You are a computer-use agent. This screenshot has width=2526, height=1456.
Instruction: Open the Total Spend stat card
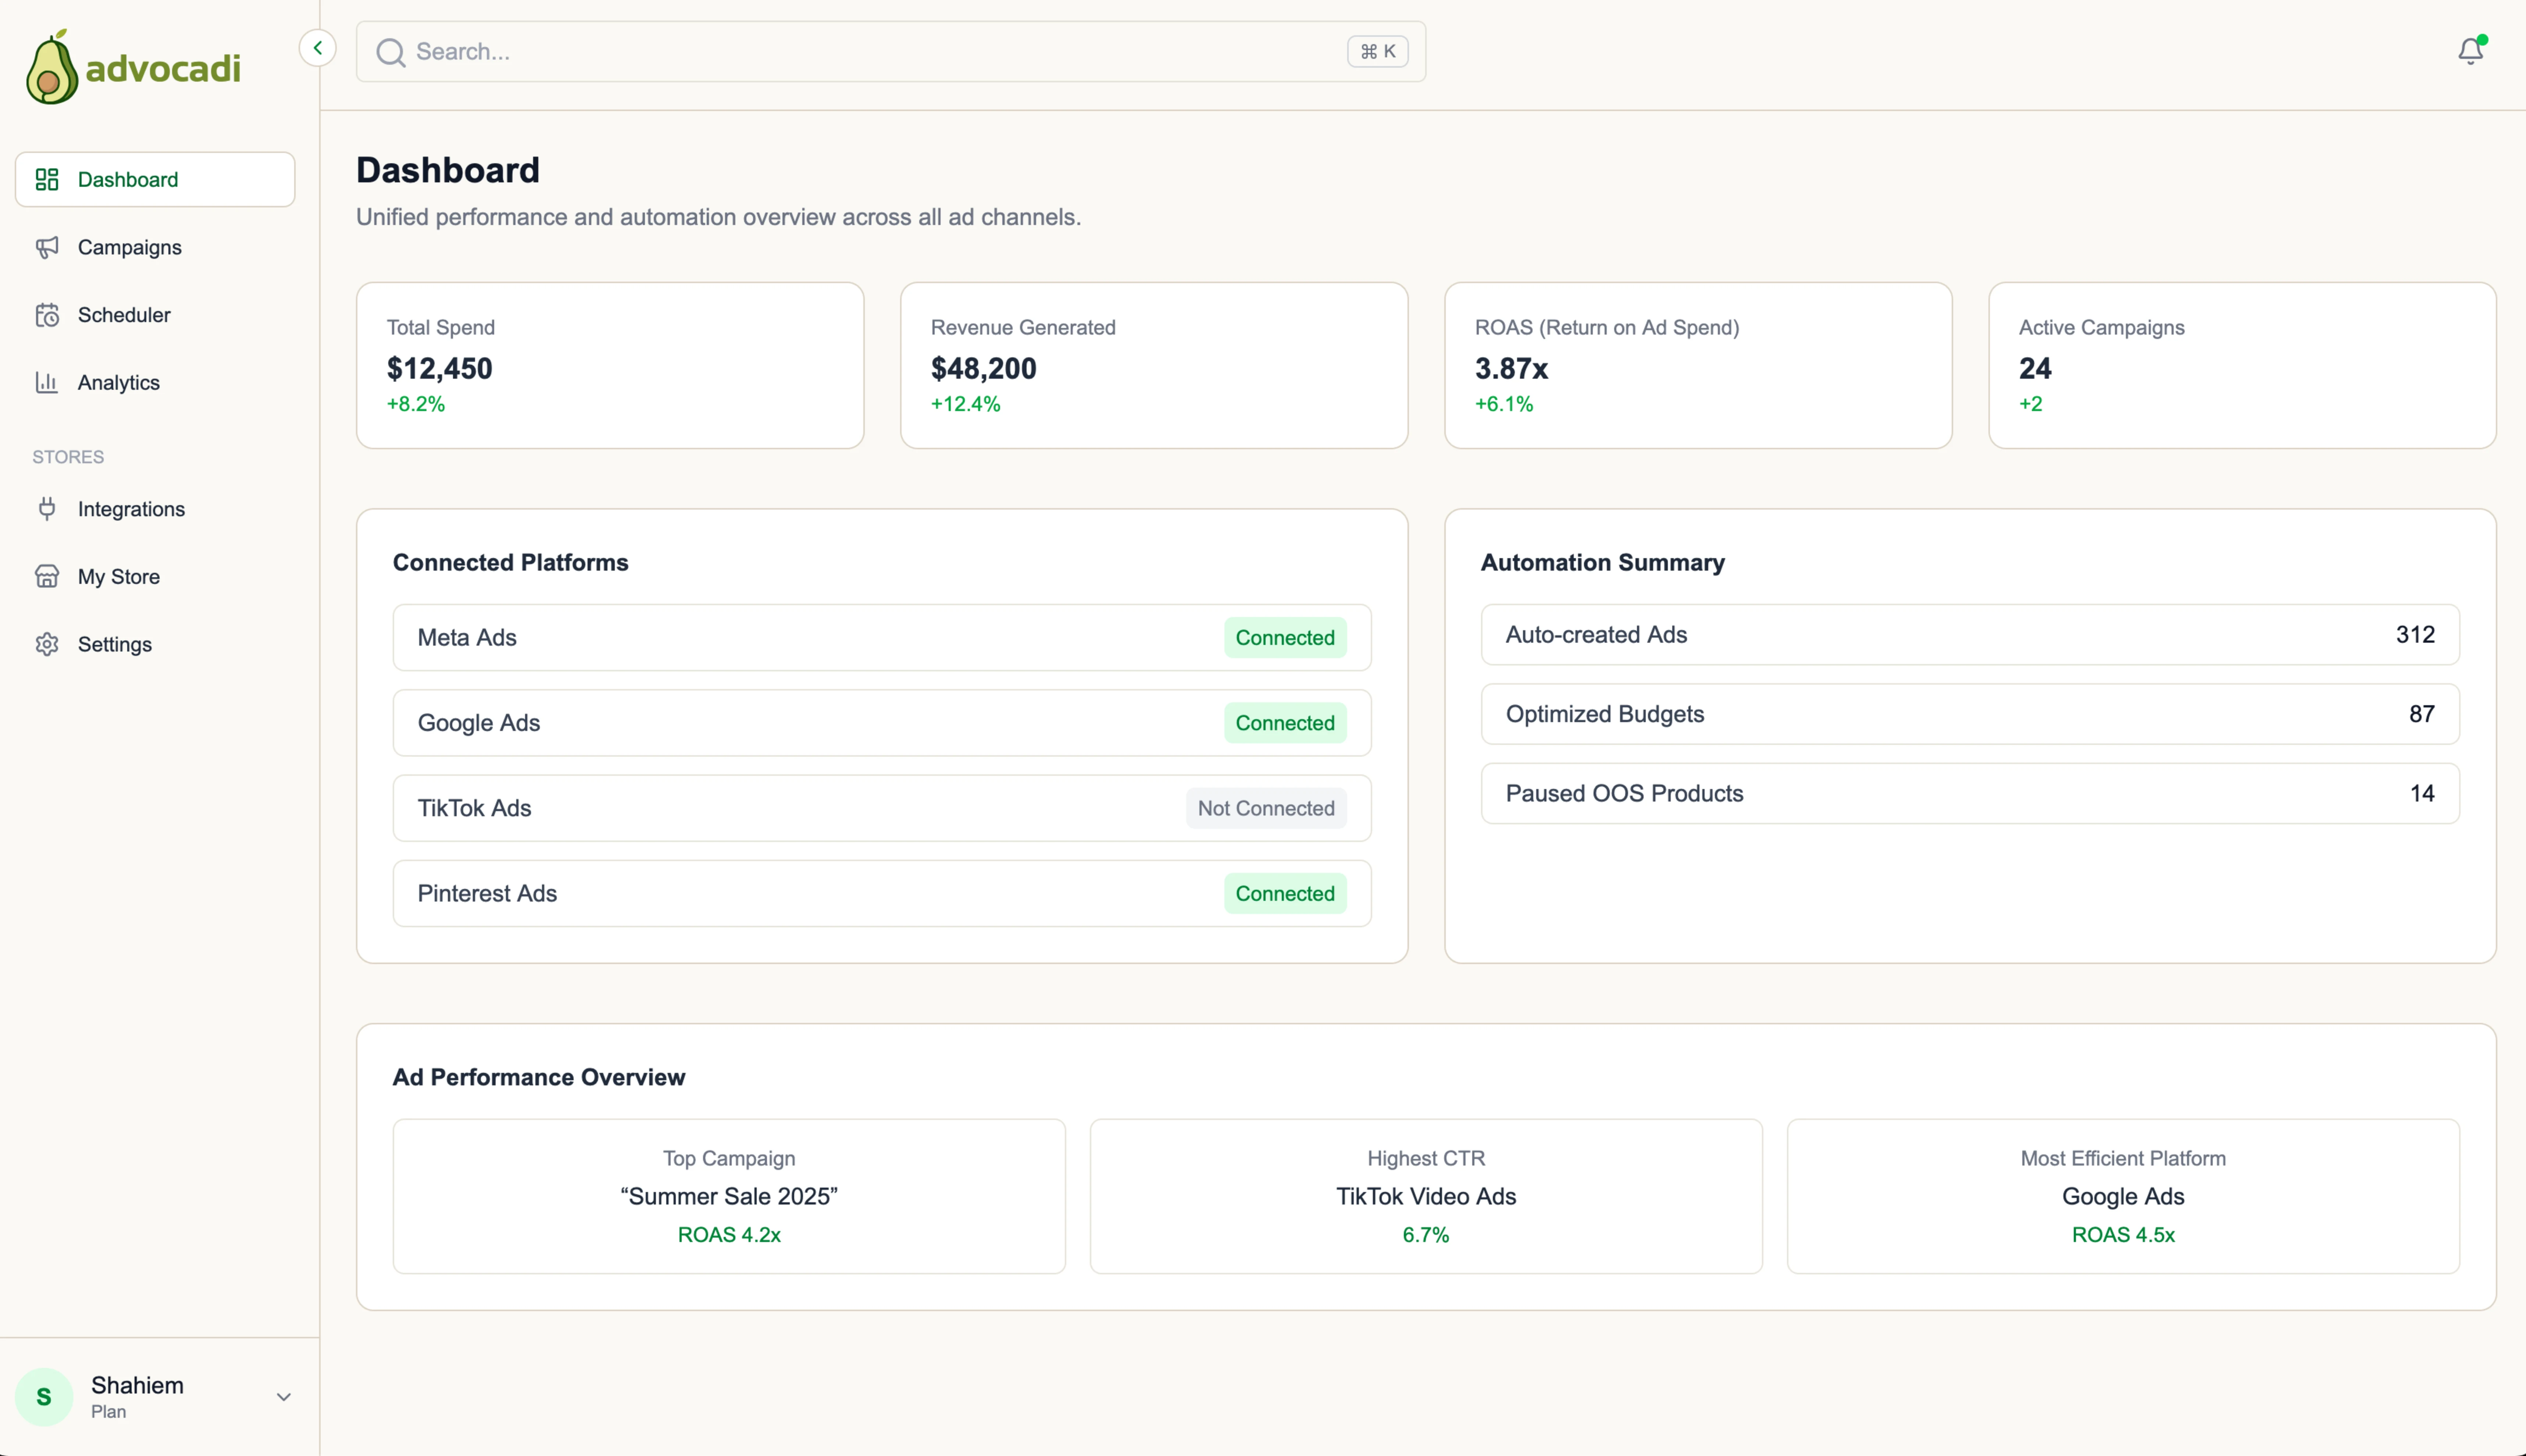click(609, 365)
